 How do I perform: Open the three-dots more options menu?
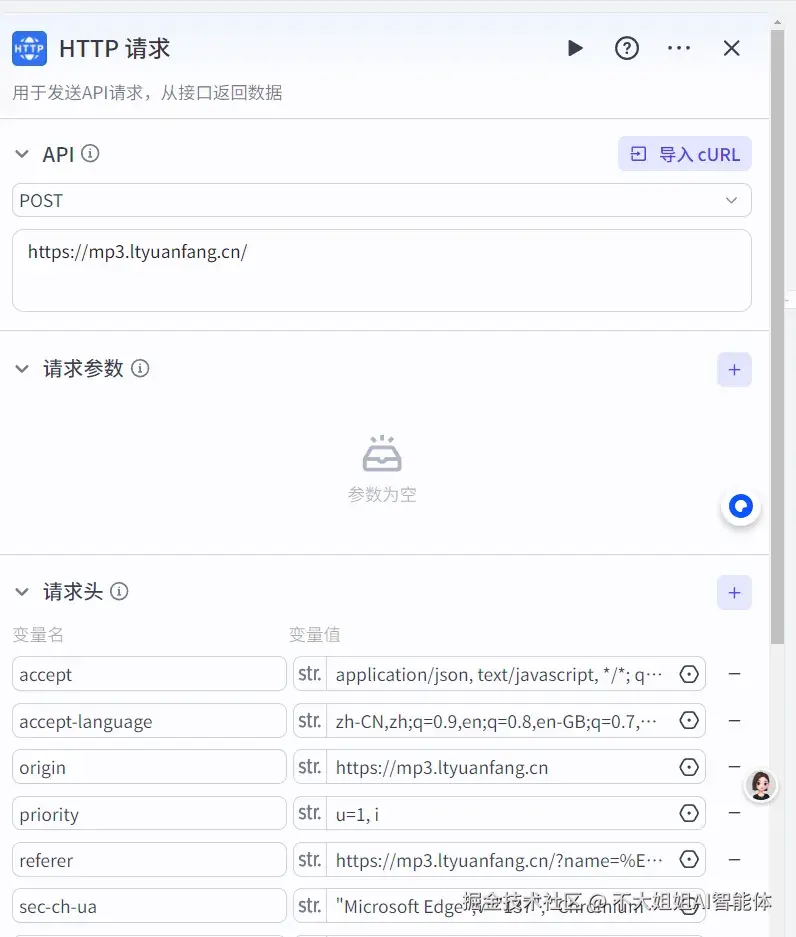pyautogui.click(x=679, y=48)
